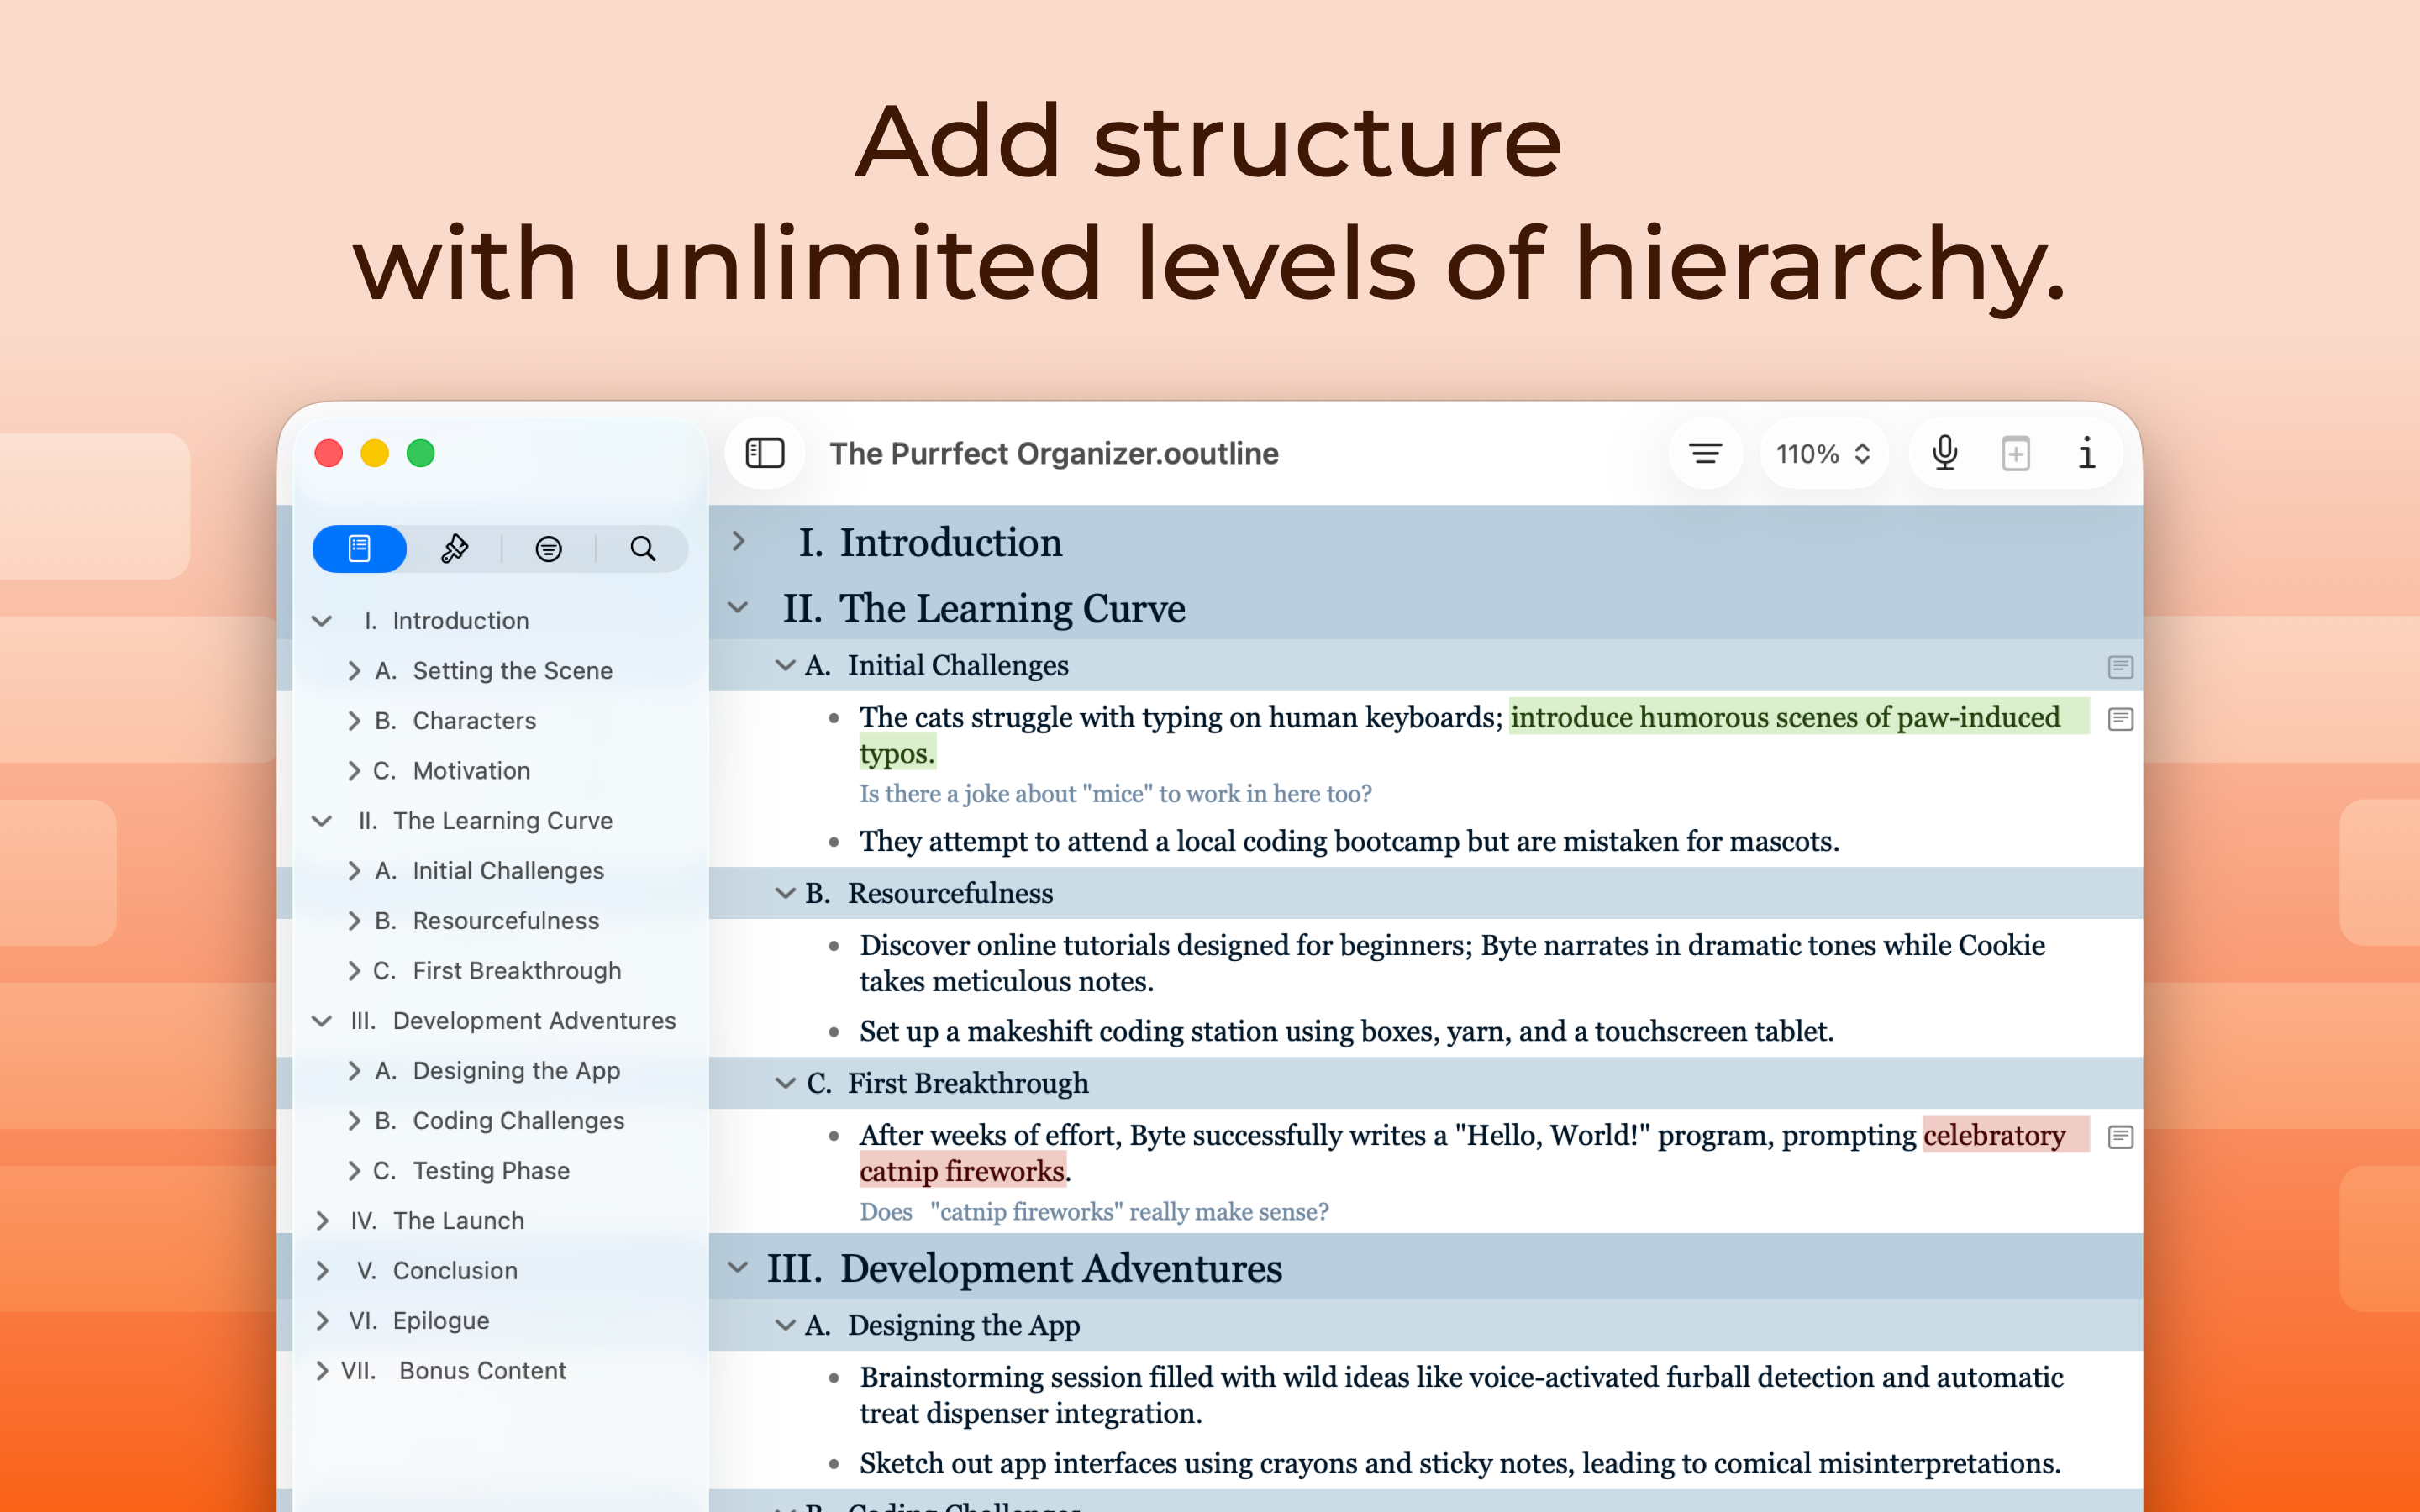Expand sidebar VI. Epilogue chevron
Screen dimensions: 2420x1512
click(322, 1321)
